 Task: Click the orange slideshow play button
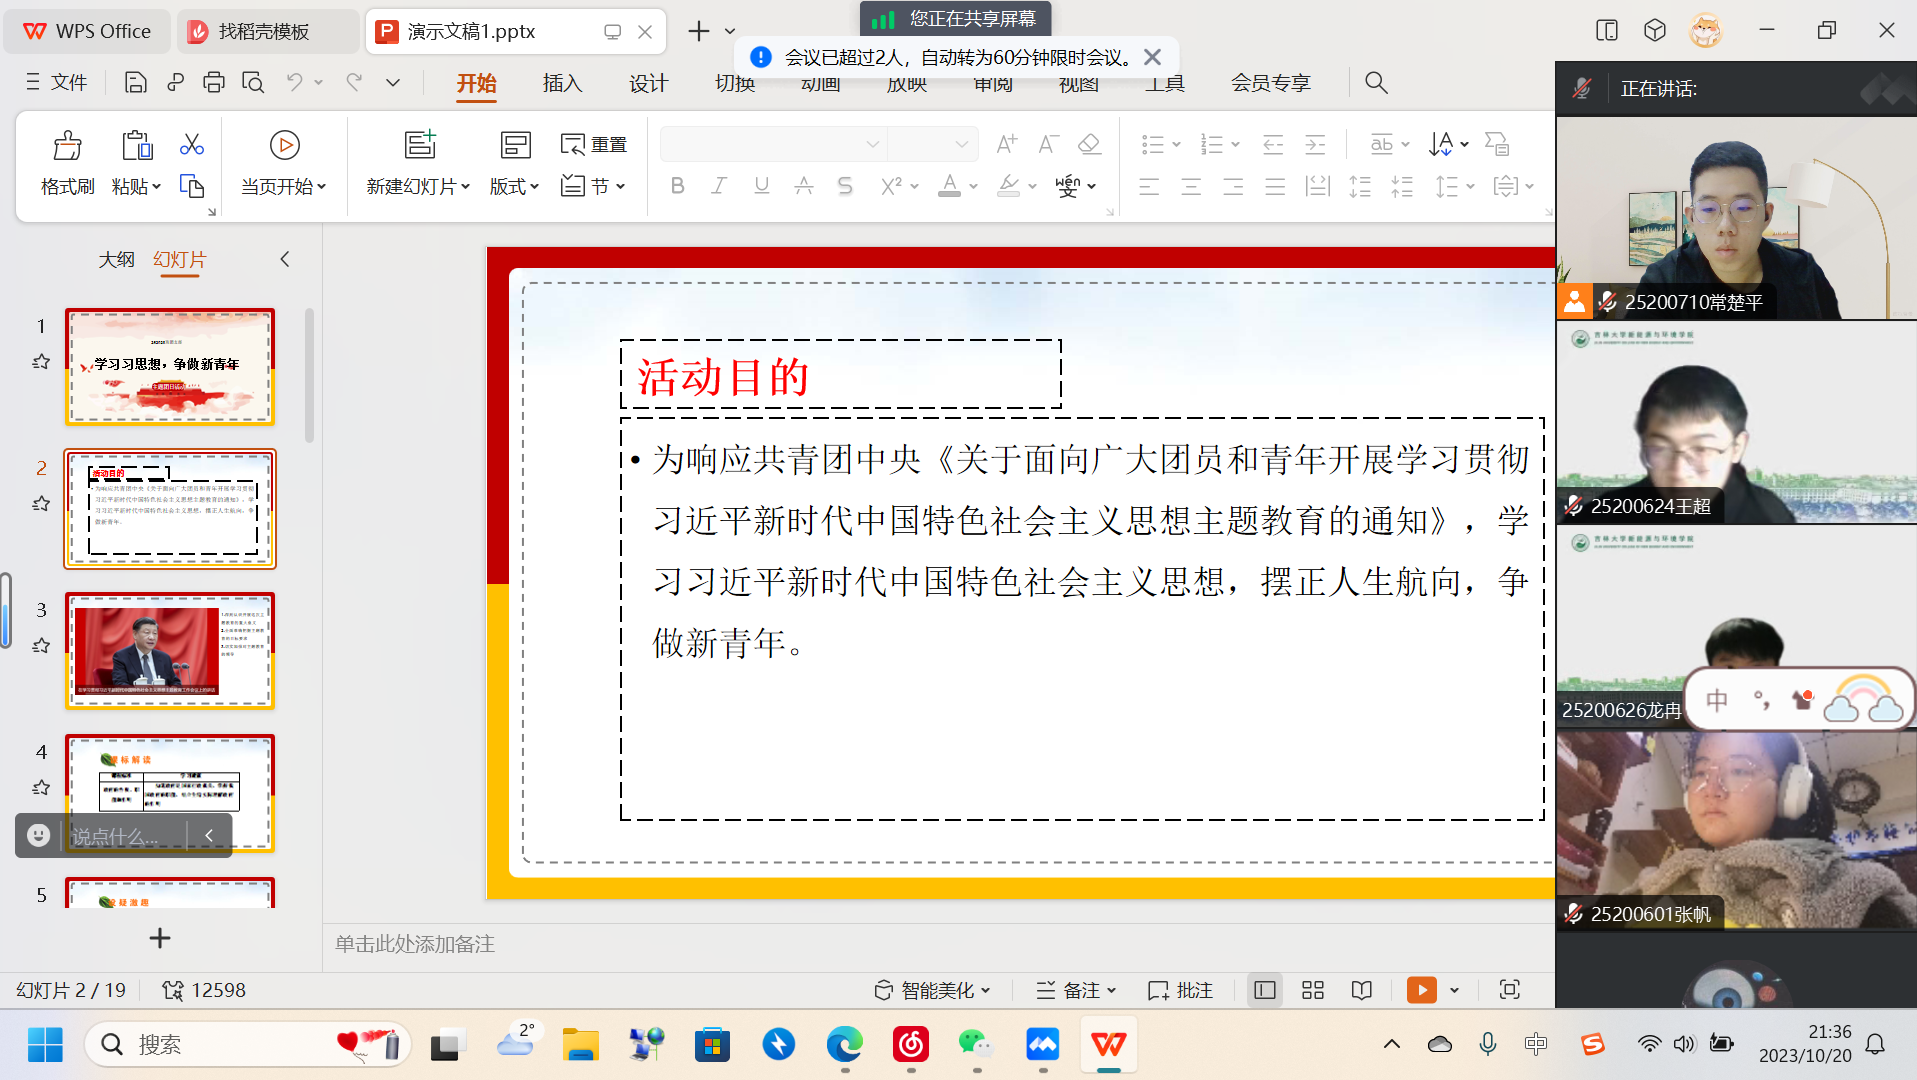coord(1421,990)
